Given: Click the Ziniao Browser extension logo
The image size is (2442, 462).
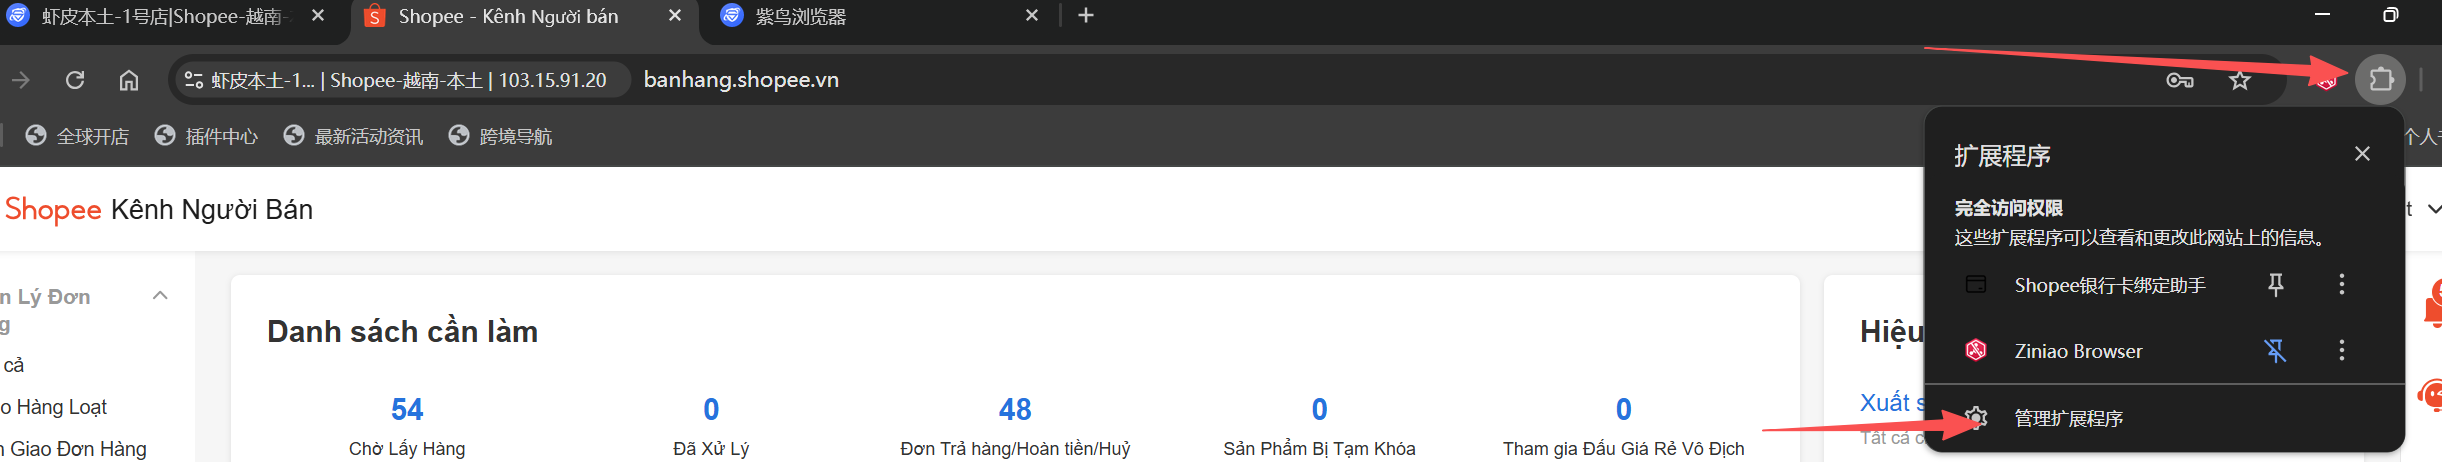Looking at the screenshot, I should click(1976, 351).
